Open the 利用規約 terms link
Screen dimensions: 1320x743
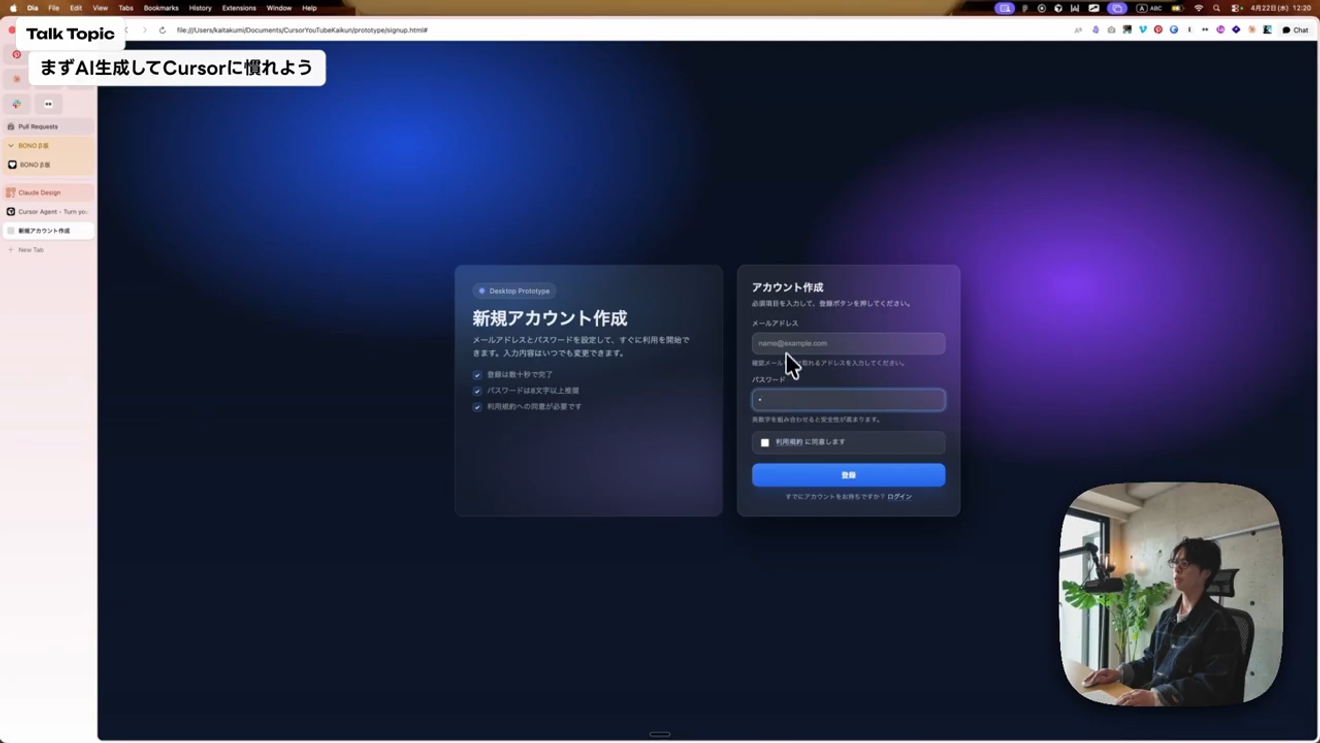pyautogui.click(x=789, y=442)
